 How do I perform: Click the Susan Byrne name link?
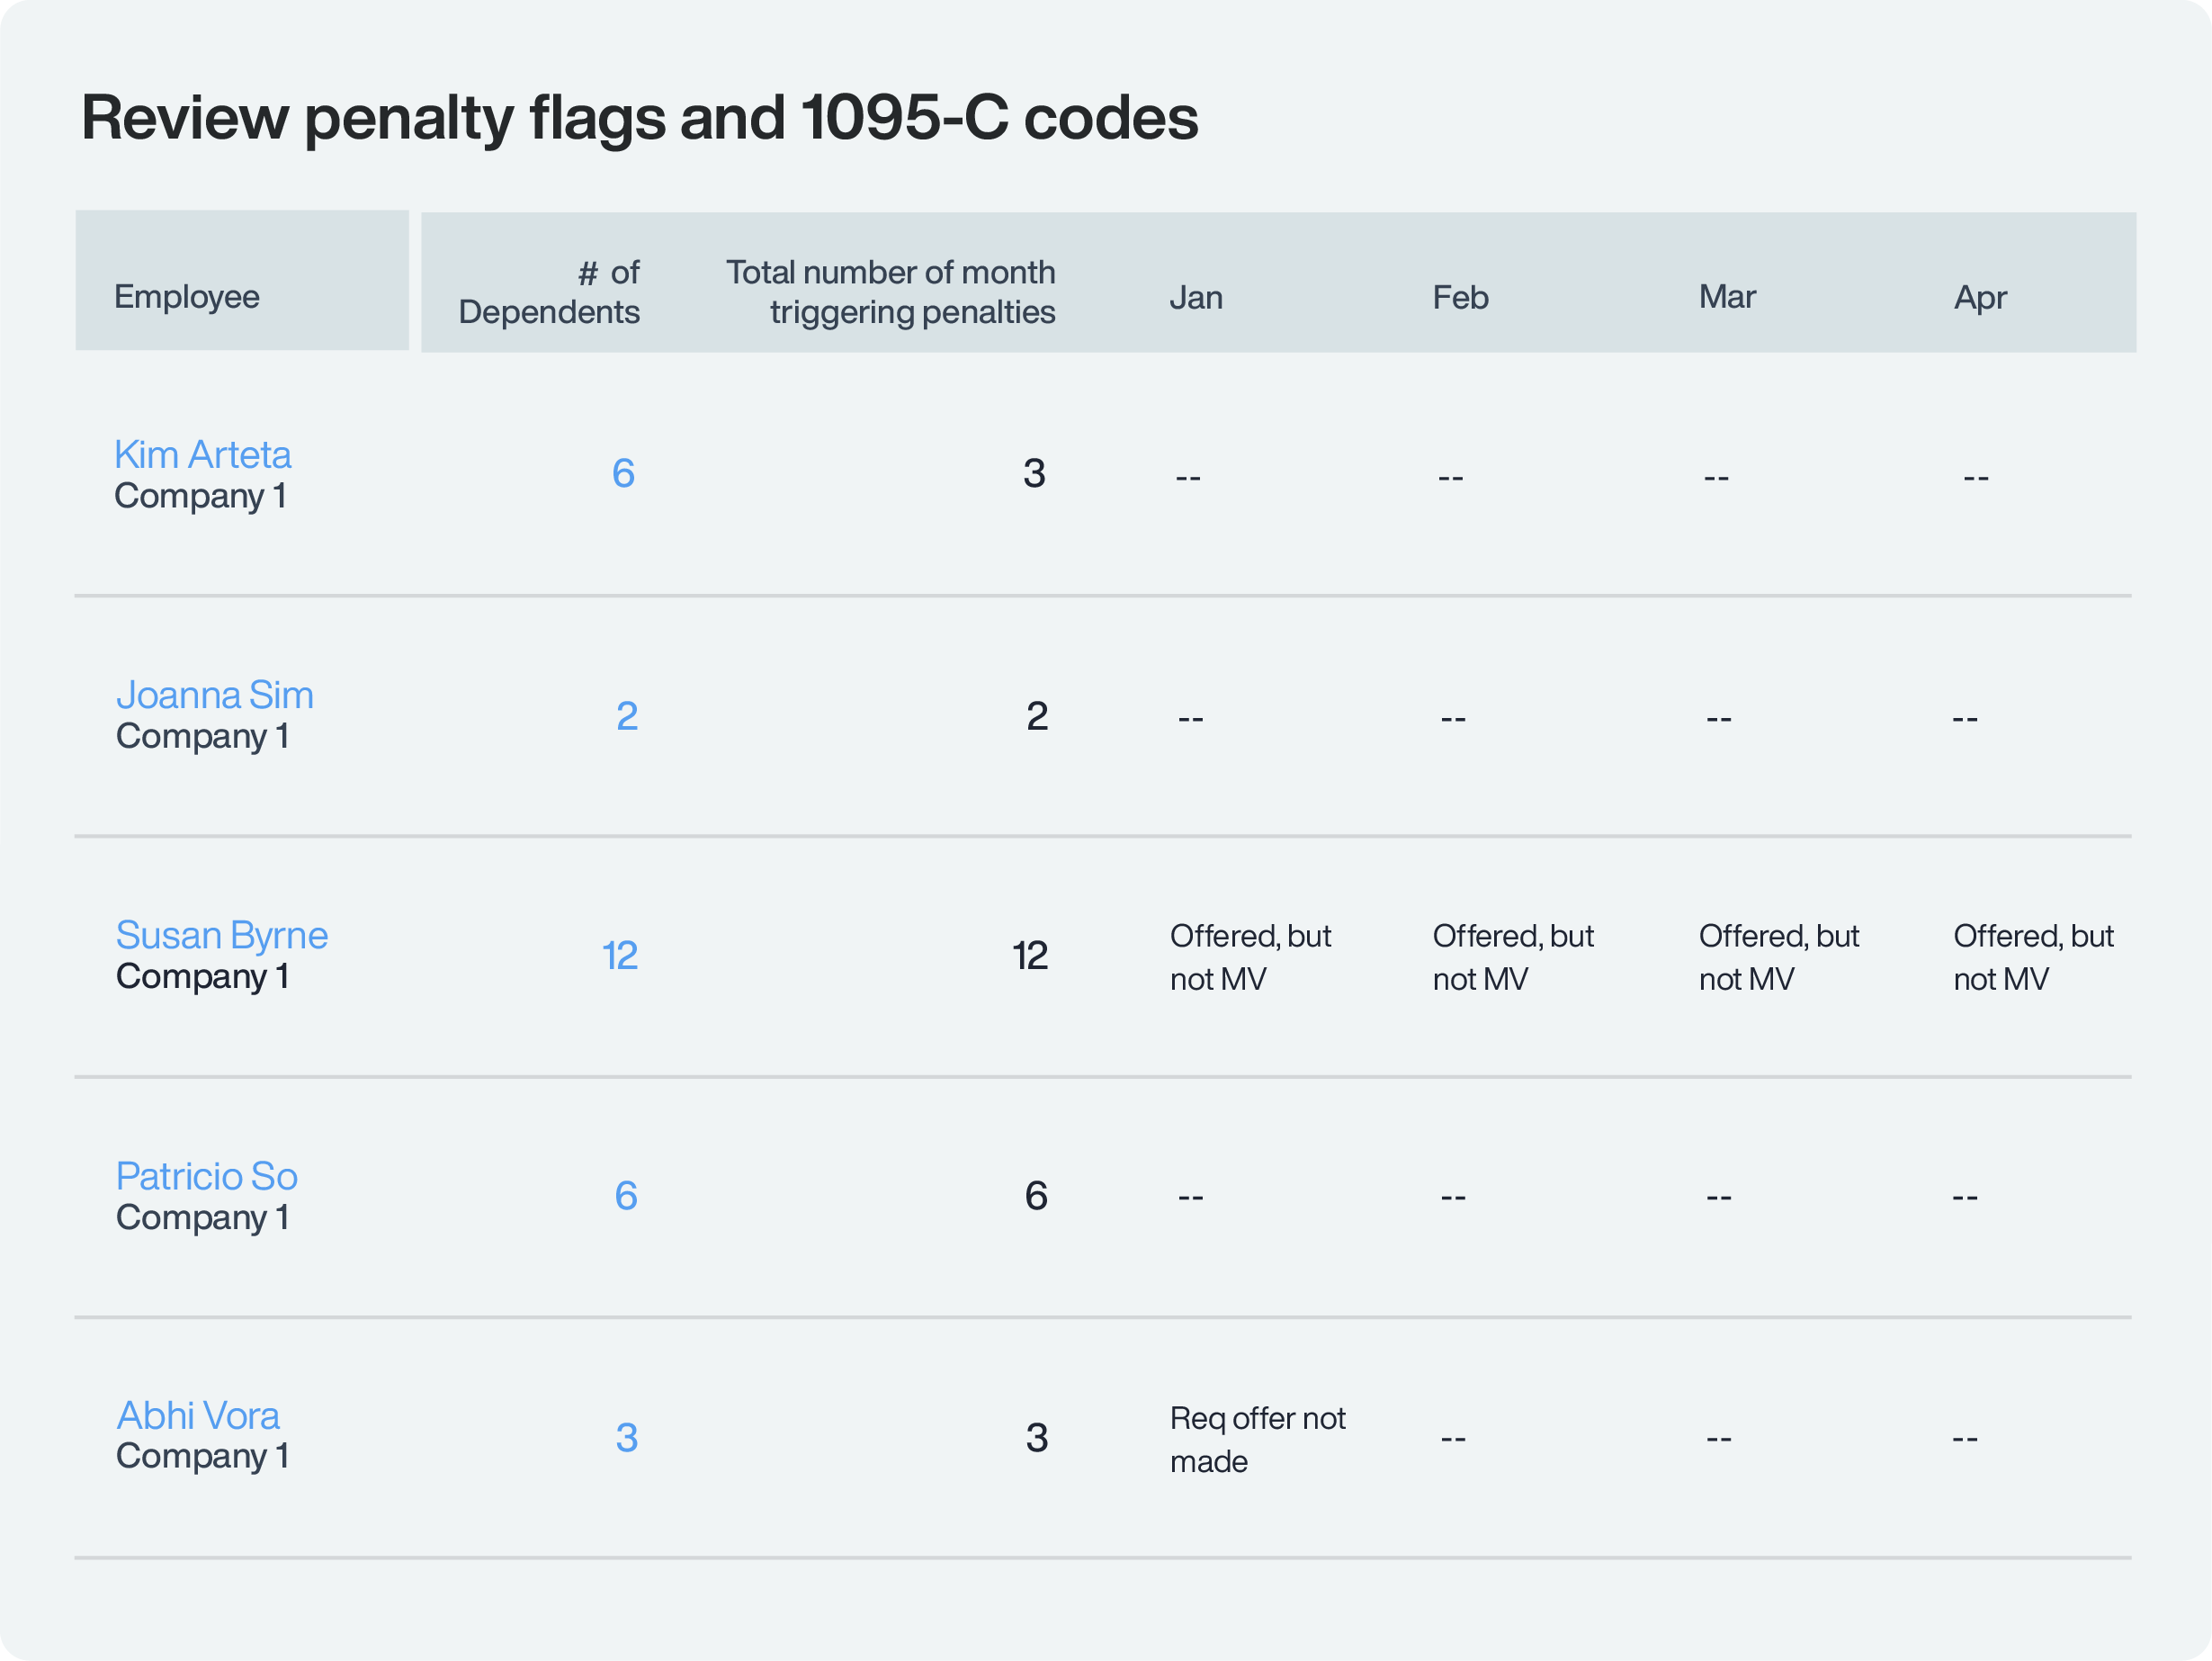pyautogui.click(x=221, y=935)
